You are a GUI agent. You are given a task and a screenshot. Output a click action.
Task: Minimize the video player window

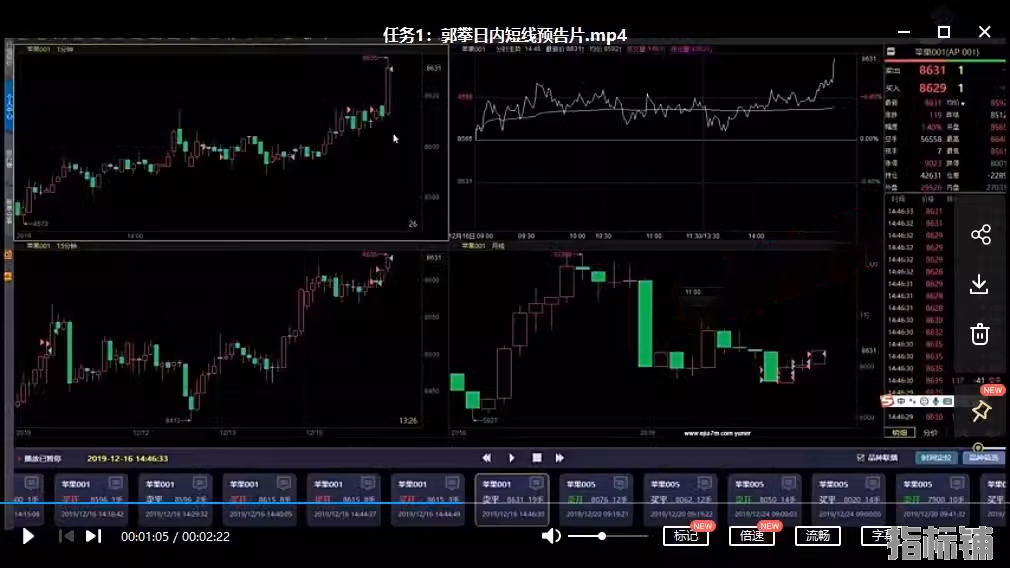click(904, 32)
